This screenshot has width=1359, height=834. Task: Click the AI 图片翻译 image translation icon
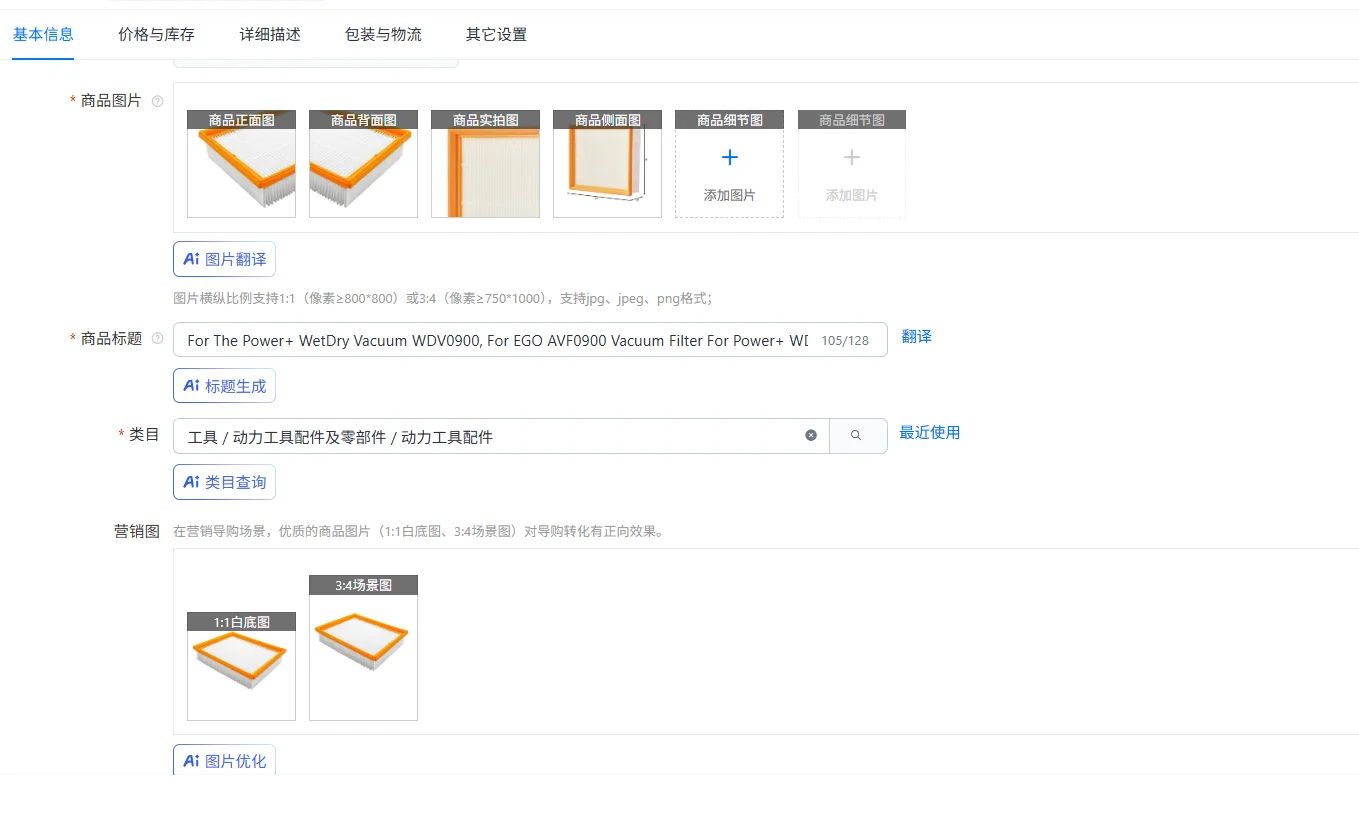[192, 259]
